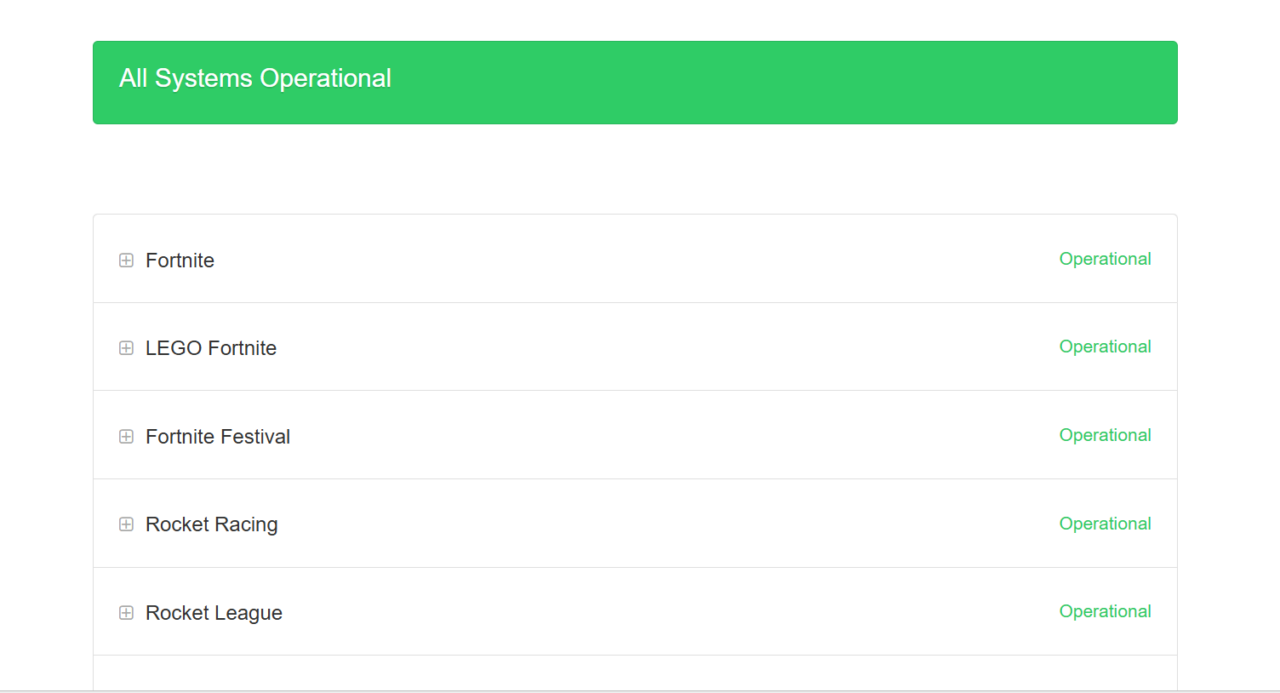The height and width of the screenshot is (693, 1280).
Task: Select the Fortnite Festival name text
Action: pyautogui.click(x=218, y=436)
